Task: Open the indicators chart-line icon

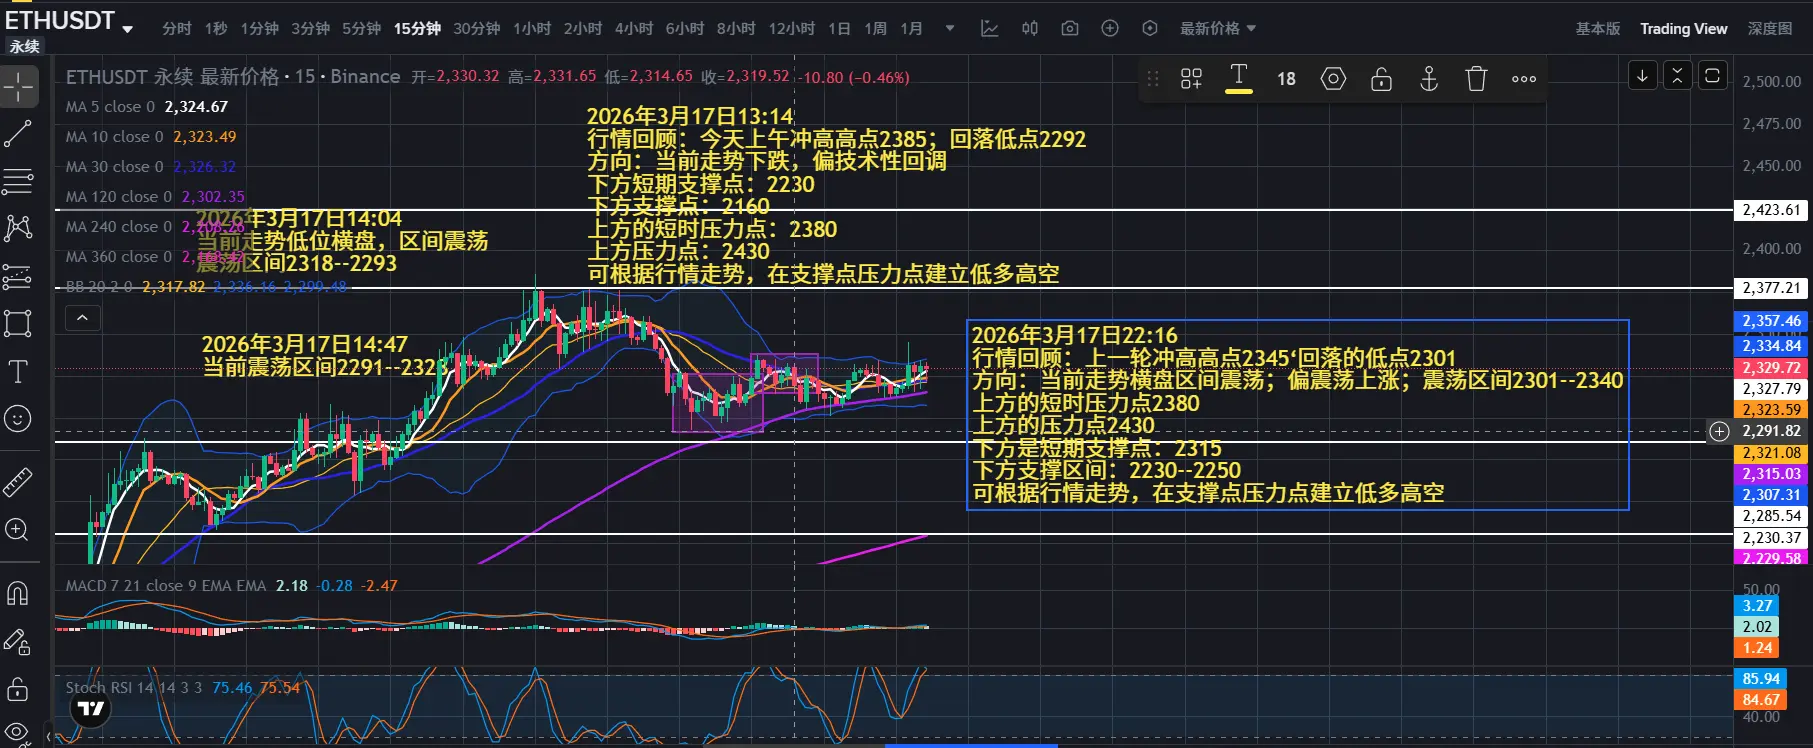Action: point(990,29)
